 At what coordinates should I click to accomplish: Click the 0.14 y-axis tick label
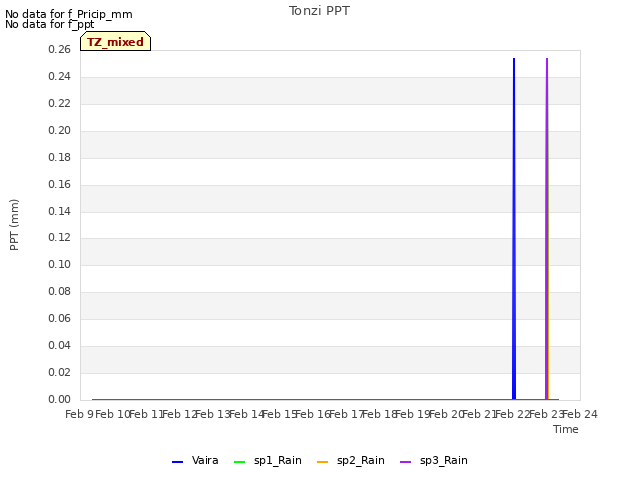pyautogui.click(x=59, y=211)
